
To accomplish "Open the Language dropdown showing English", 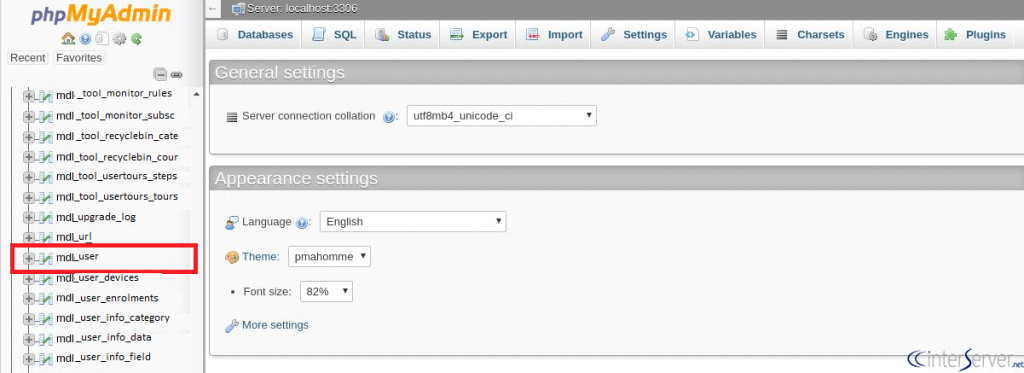I will click(x=413, y=221).
